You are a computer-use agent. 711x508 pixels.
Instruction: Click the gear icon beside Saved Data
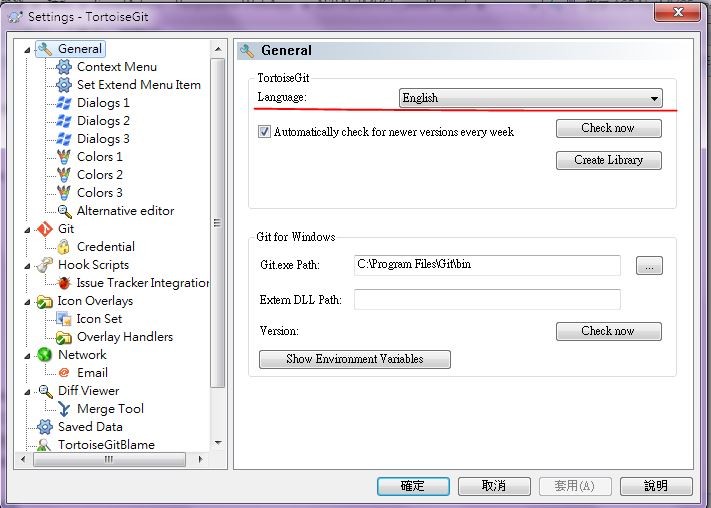tap(45, 427)
